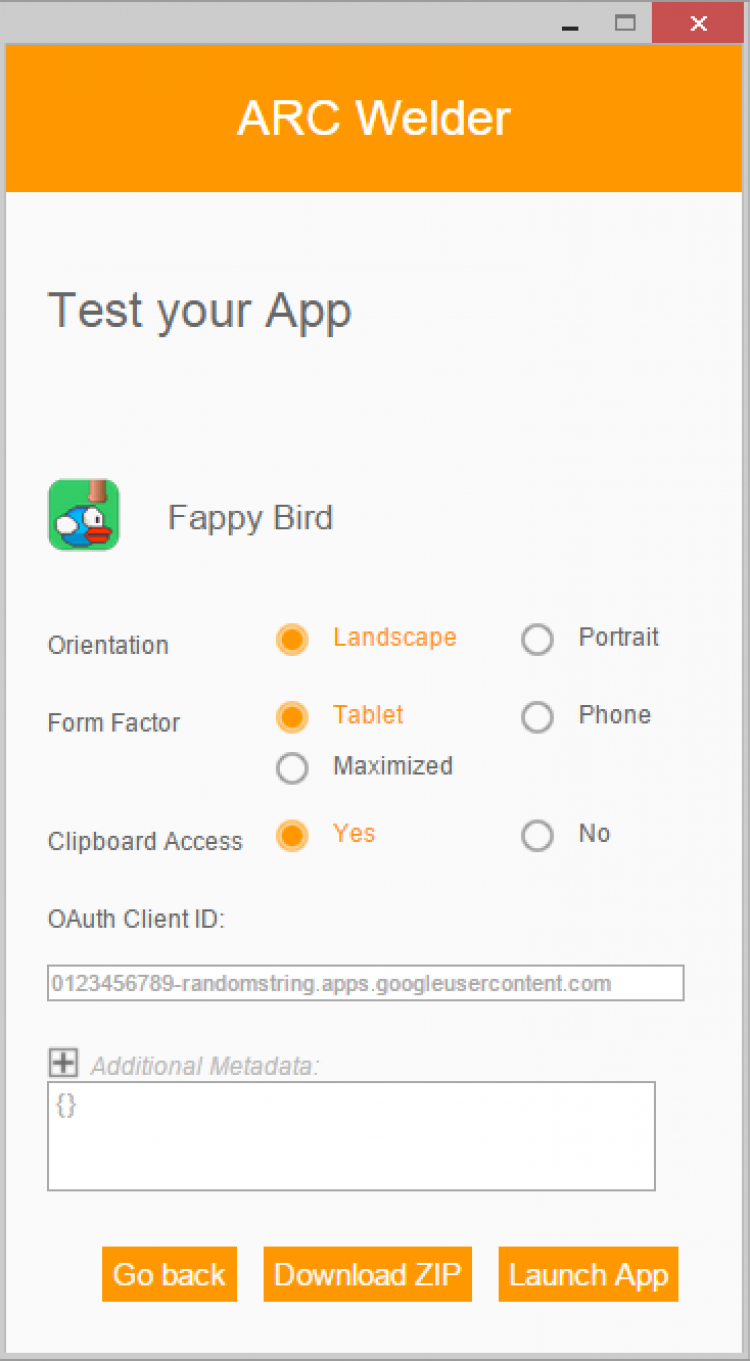
Task: Select Portrait orientation radio button
Action: [538, 639]
